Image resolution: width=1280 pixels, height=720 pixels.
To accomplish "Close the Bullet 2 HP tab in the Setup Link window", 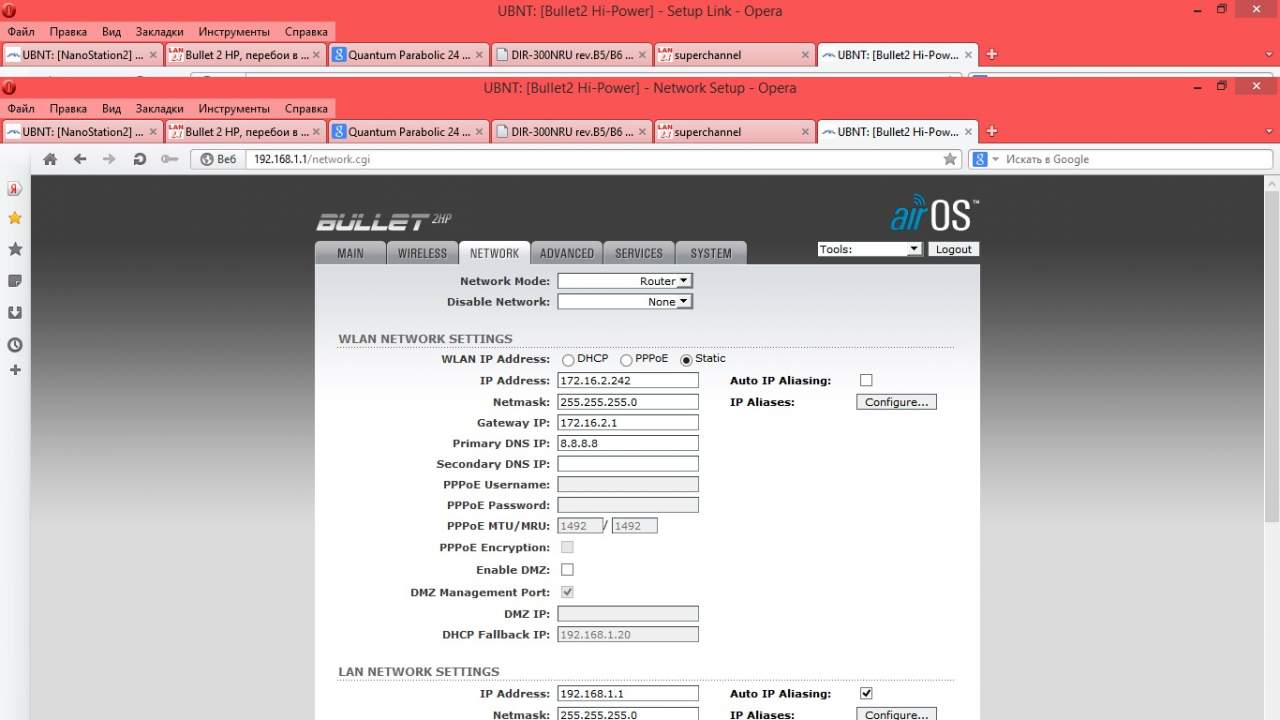I will click(x=316, y=55).
